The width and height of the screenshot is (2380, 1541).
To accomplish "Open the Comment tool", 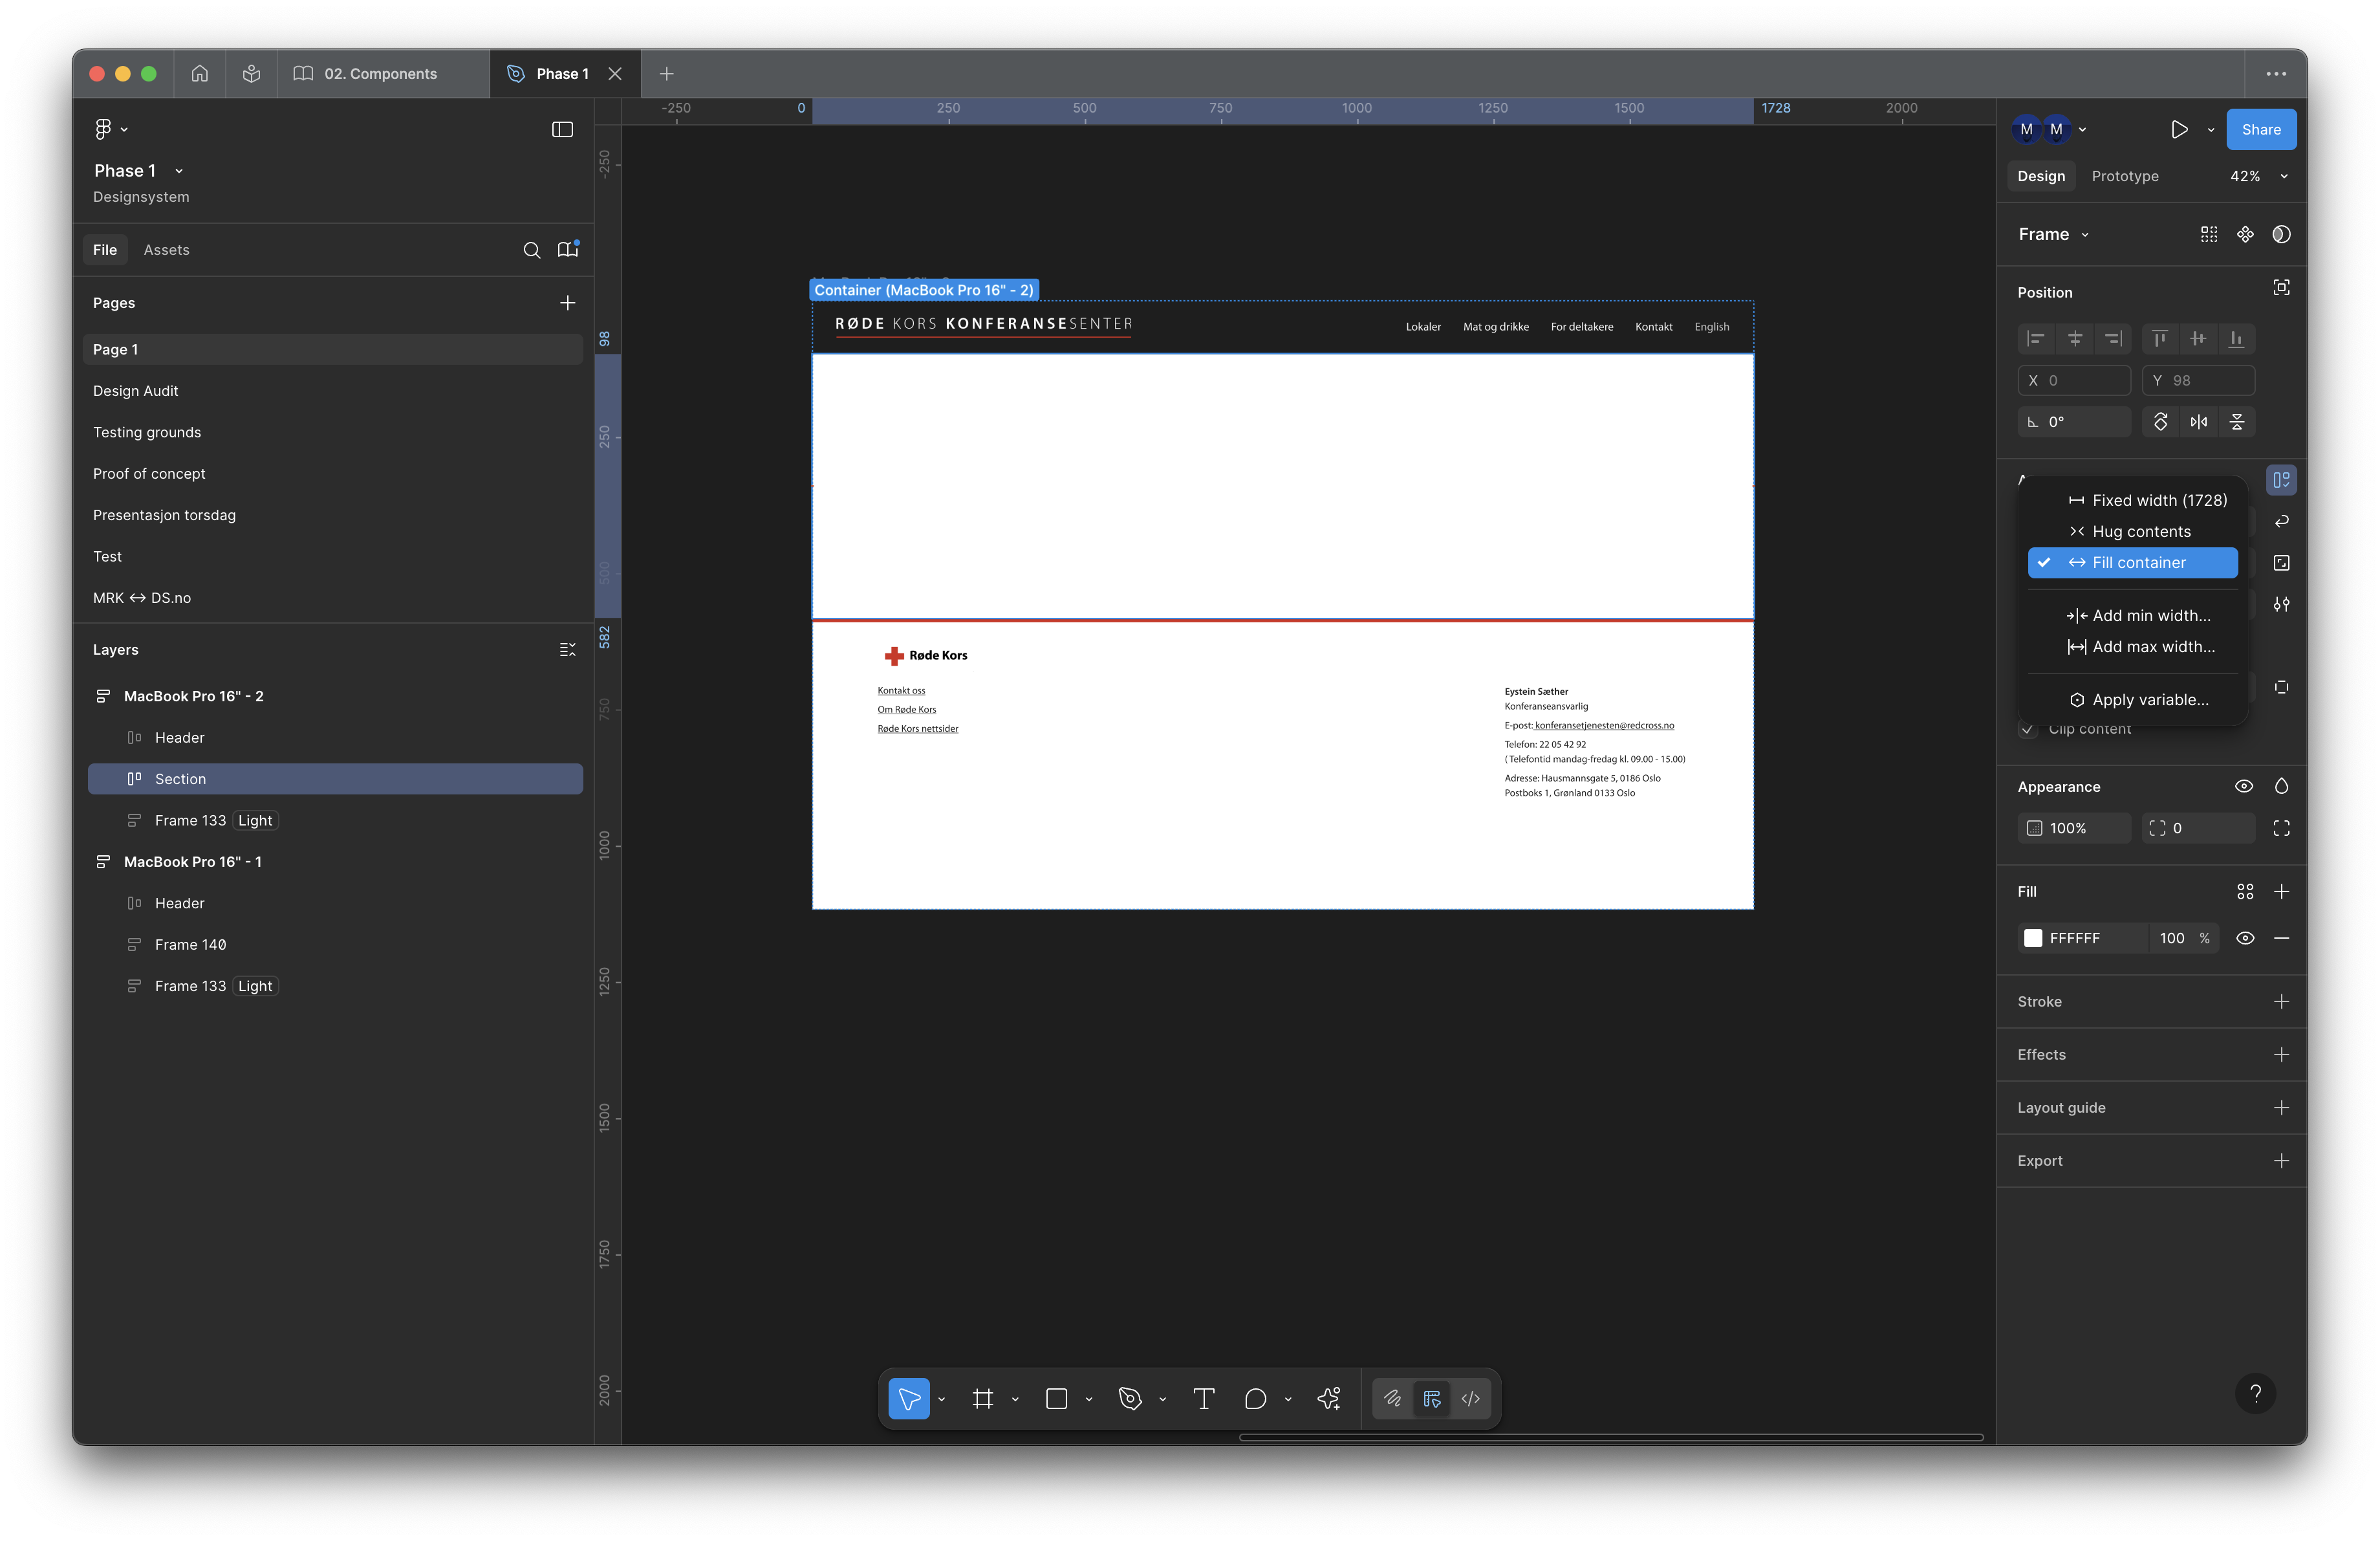I will pyautogui.click(x=1255, y=1399).
